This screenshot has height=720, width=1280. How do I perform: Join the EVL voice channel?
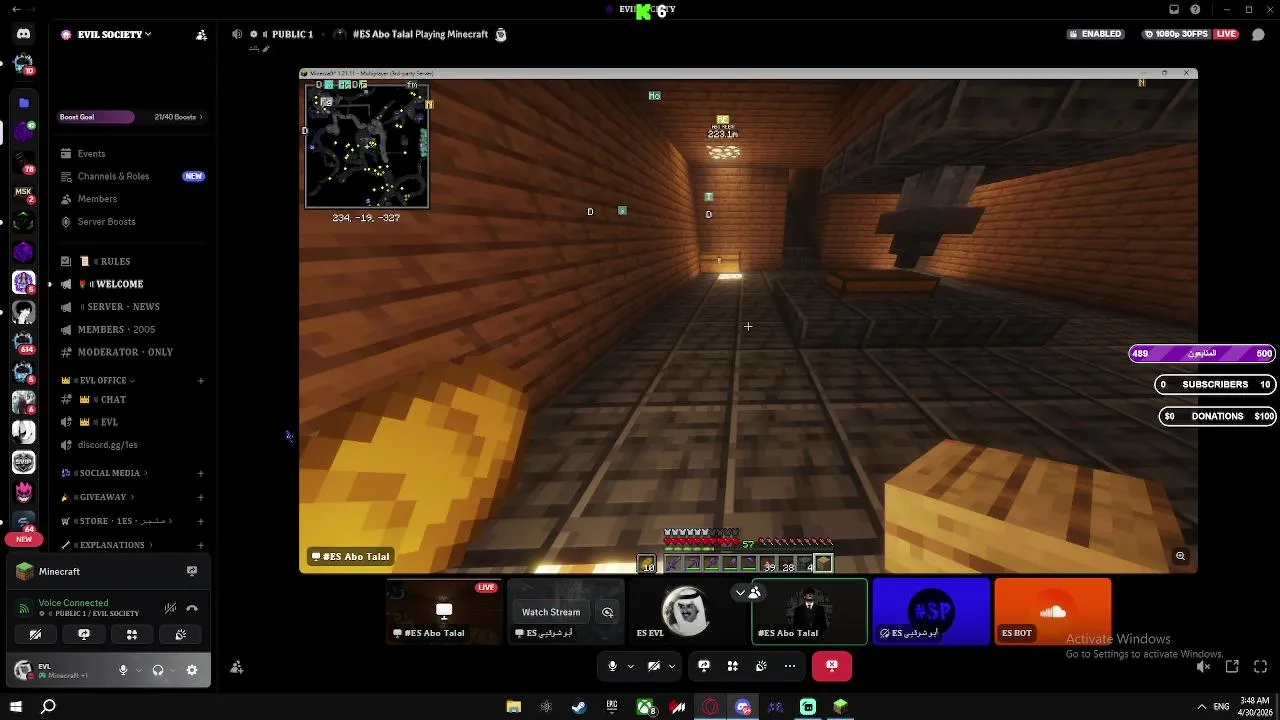[x=132, y=422]
